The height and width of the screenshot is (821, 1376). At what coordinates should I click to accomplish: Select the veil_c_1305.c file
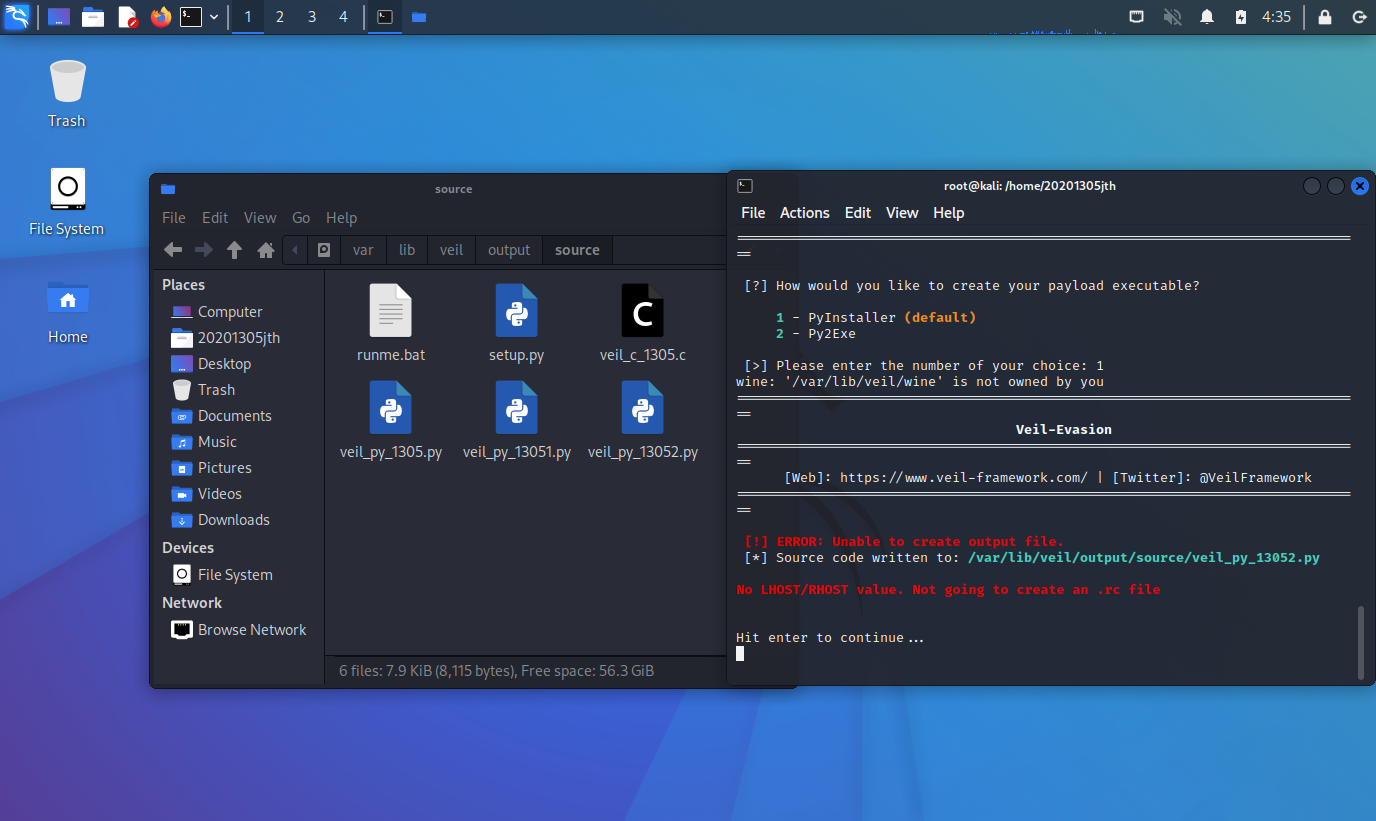coord(643,322)
